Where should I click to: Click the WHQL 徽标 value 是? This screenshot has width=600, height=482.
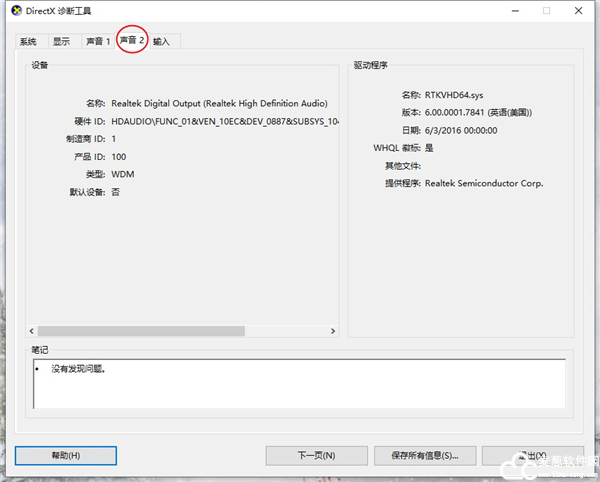(429, 148)
